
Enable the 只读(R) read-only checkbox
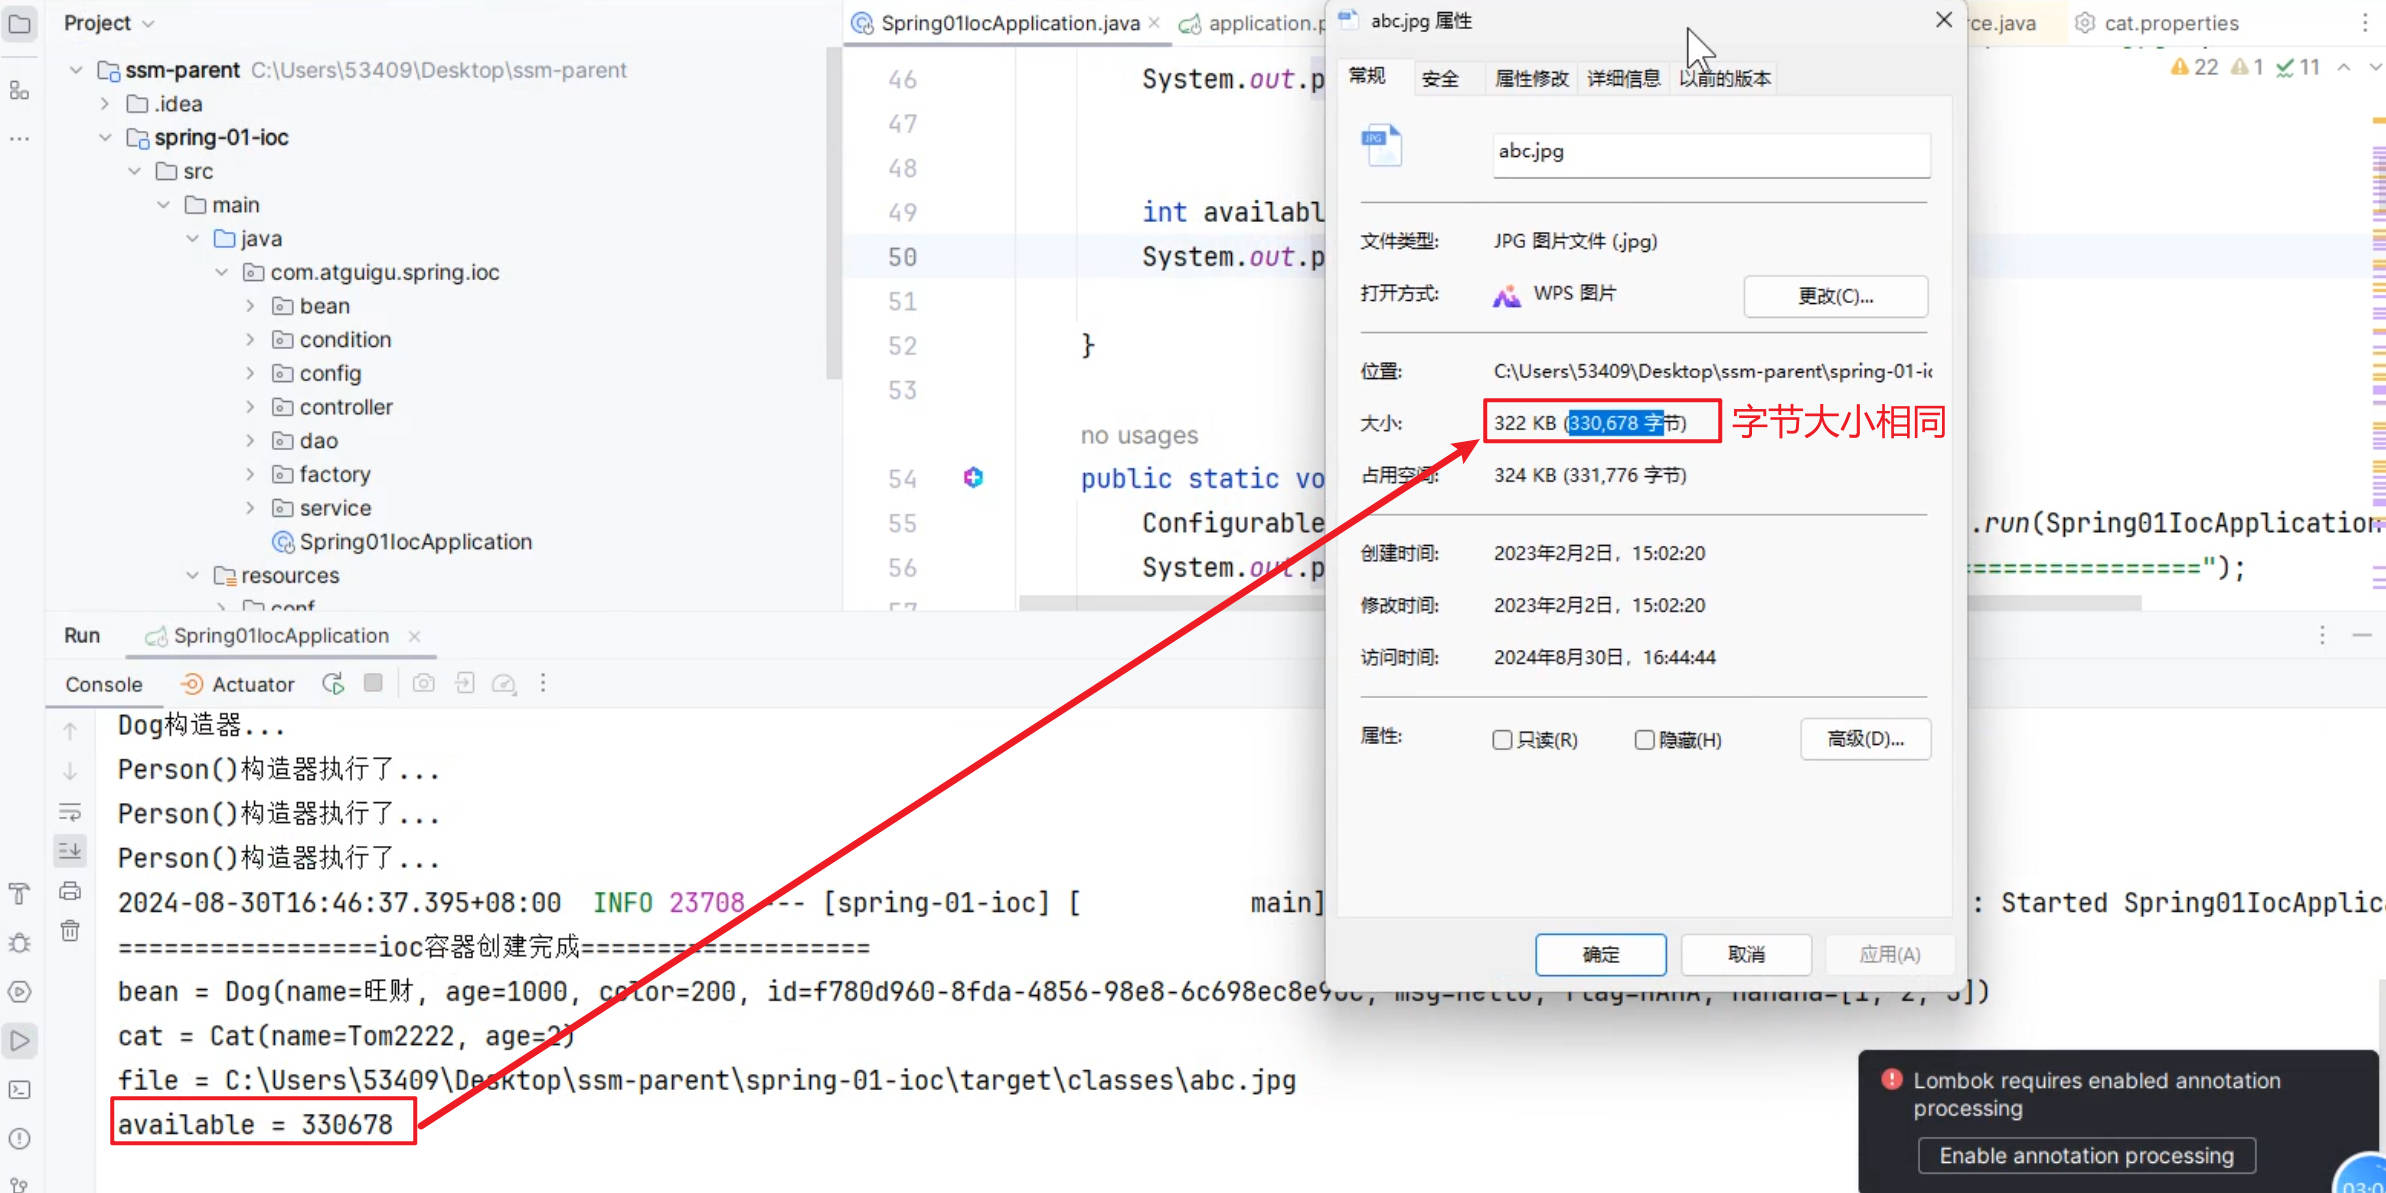(1502, 740)
